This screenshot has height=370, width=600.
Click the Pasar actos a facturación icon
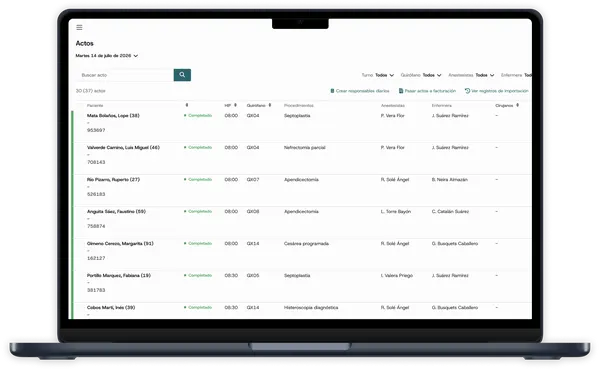(401, 91)
